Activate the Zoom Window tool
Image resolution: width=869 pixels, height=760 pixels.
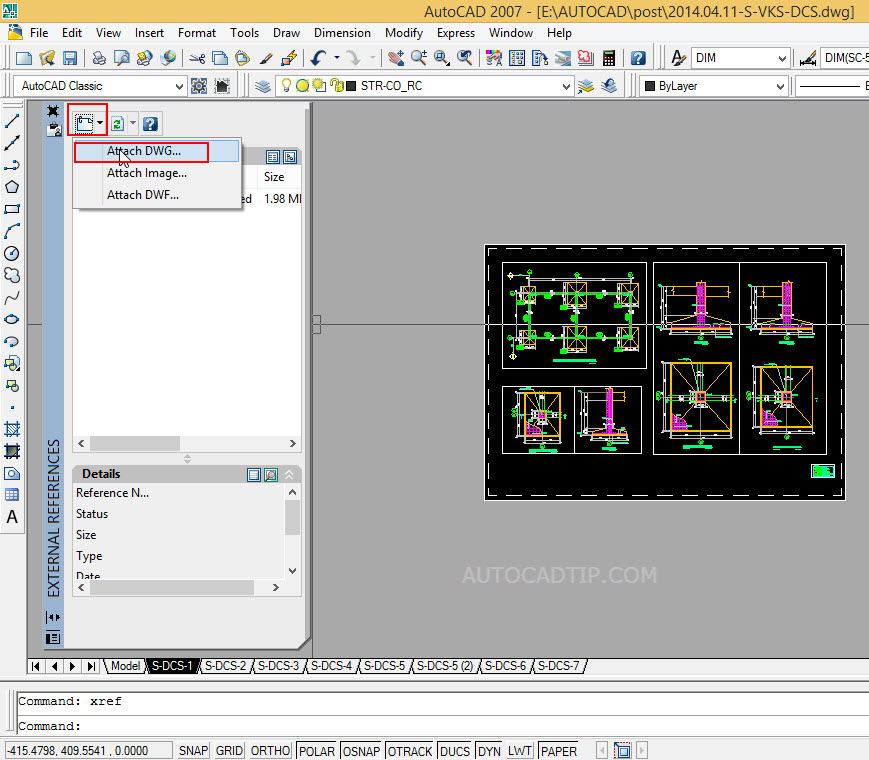tap(440, 58)
